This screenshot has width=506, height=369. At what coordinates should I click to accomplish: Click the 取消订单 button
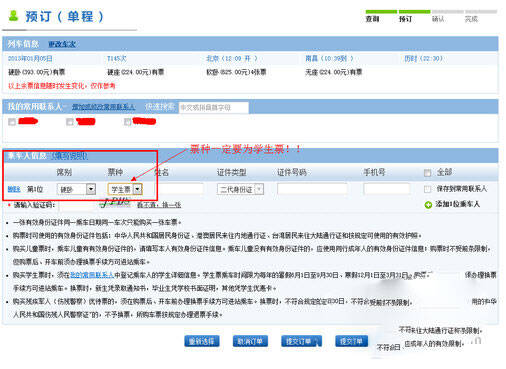point(250,341)
